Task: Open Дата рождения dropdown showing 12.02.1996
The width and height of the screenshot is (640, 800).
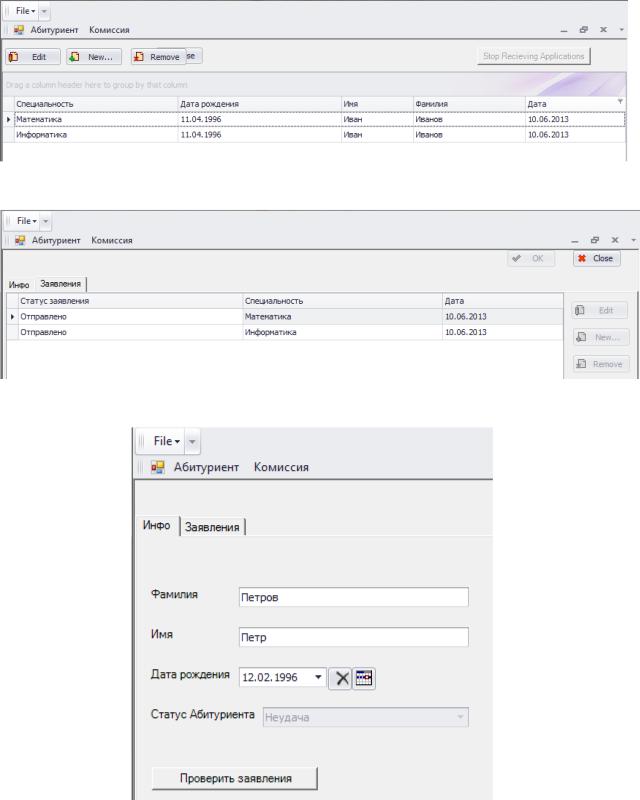Action: 318,677
